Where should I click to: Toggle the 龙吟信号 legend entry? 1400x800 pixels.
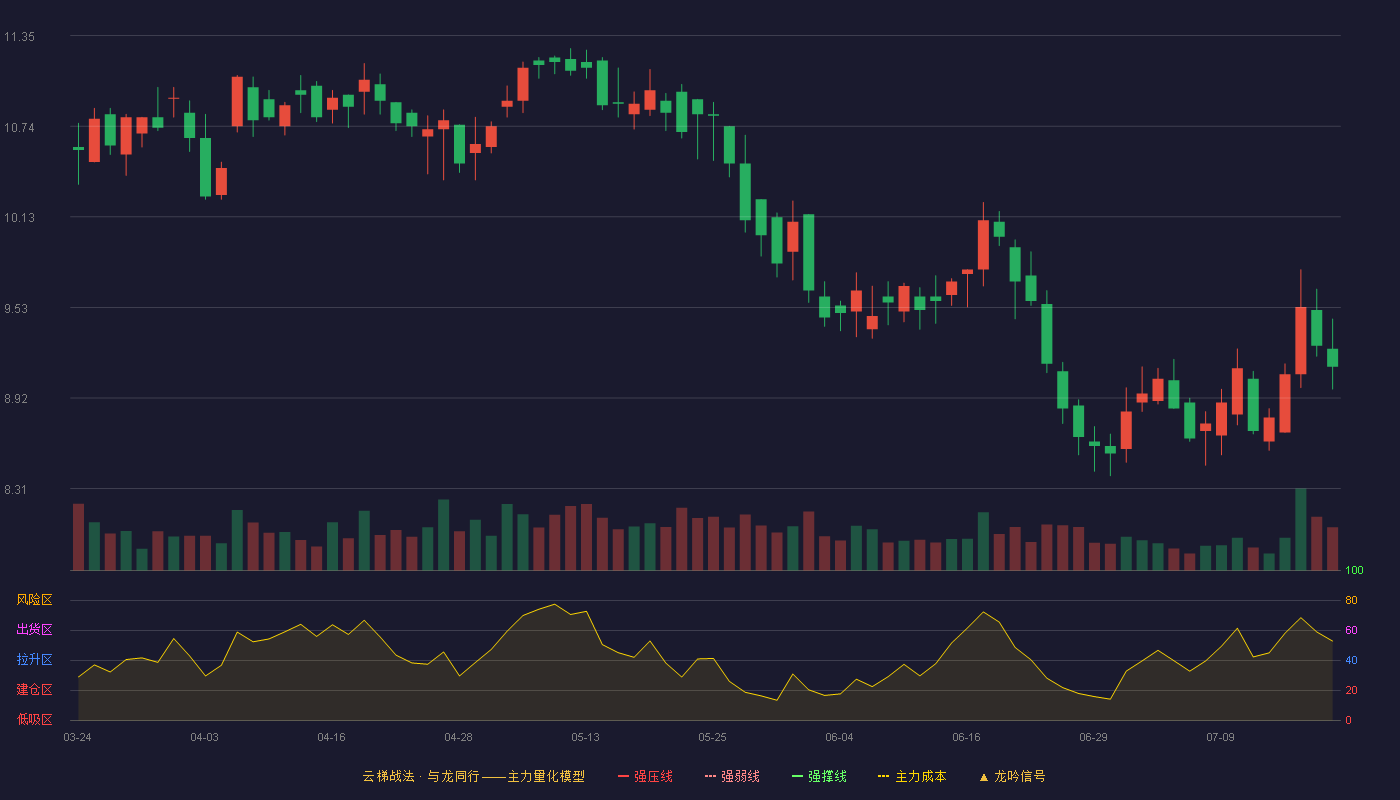click(1011, 776)
